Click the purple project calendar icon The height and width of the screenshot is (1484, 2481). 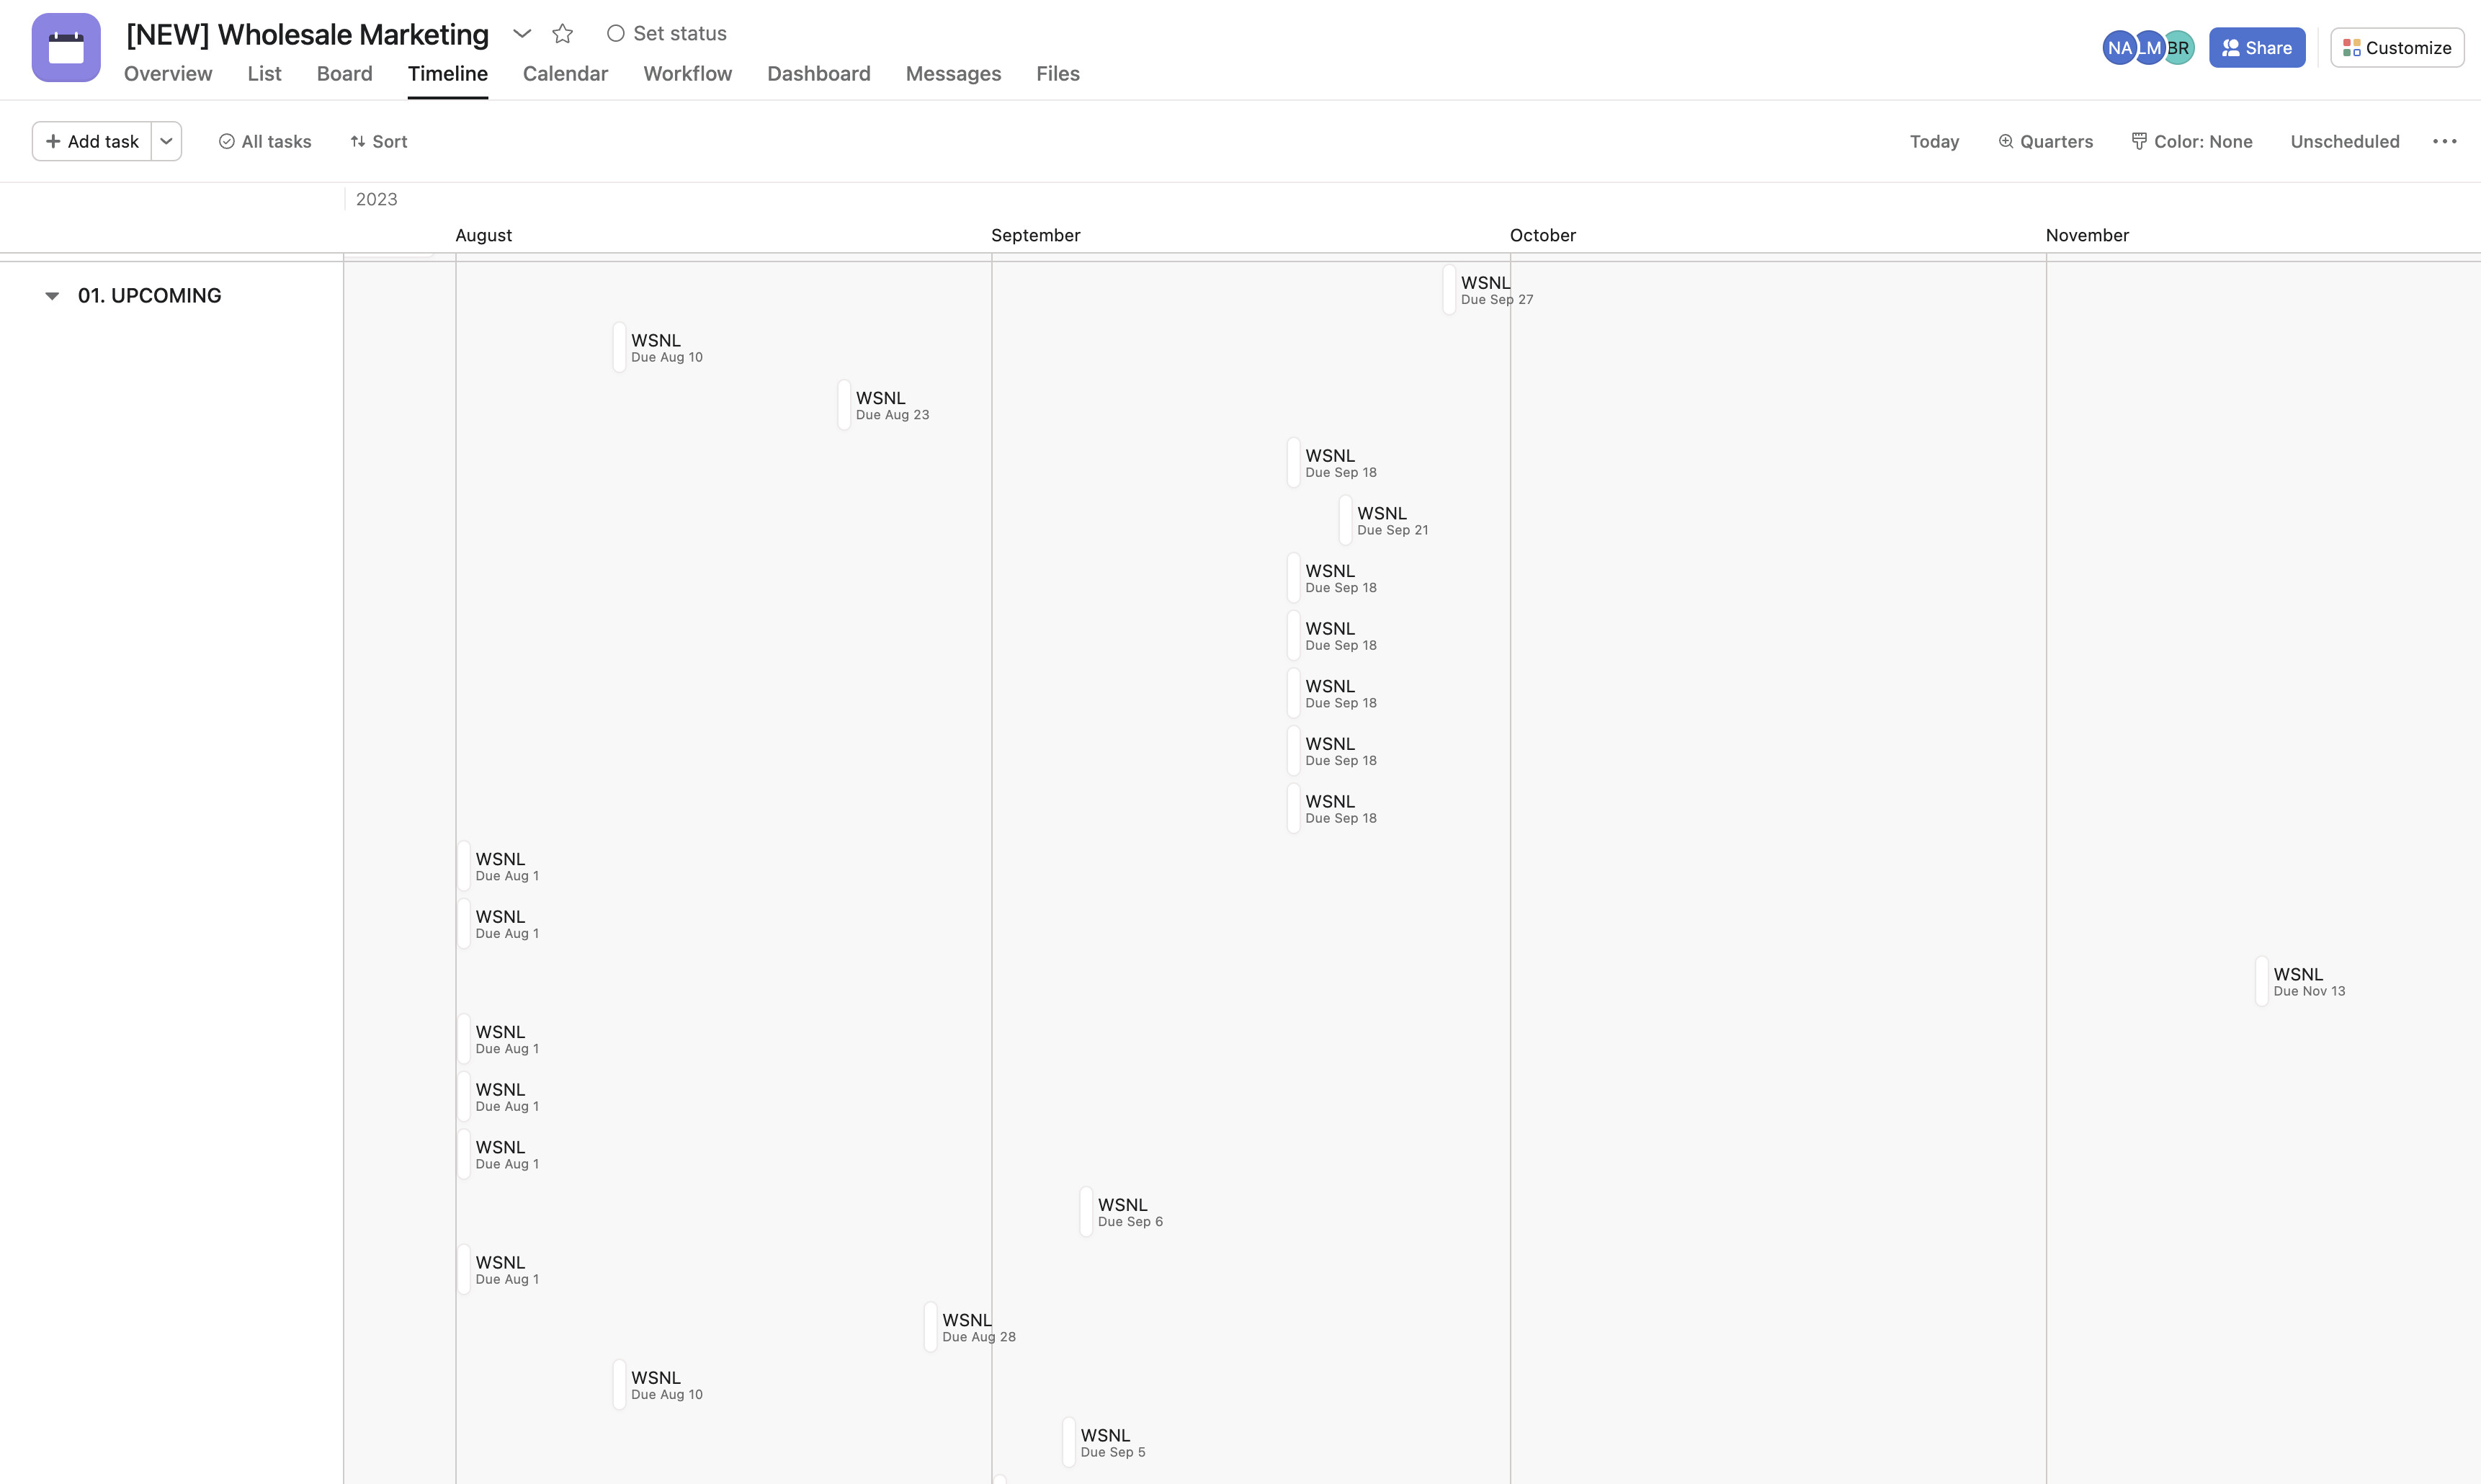[x=66, y=47]
